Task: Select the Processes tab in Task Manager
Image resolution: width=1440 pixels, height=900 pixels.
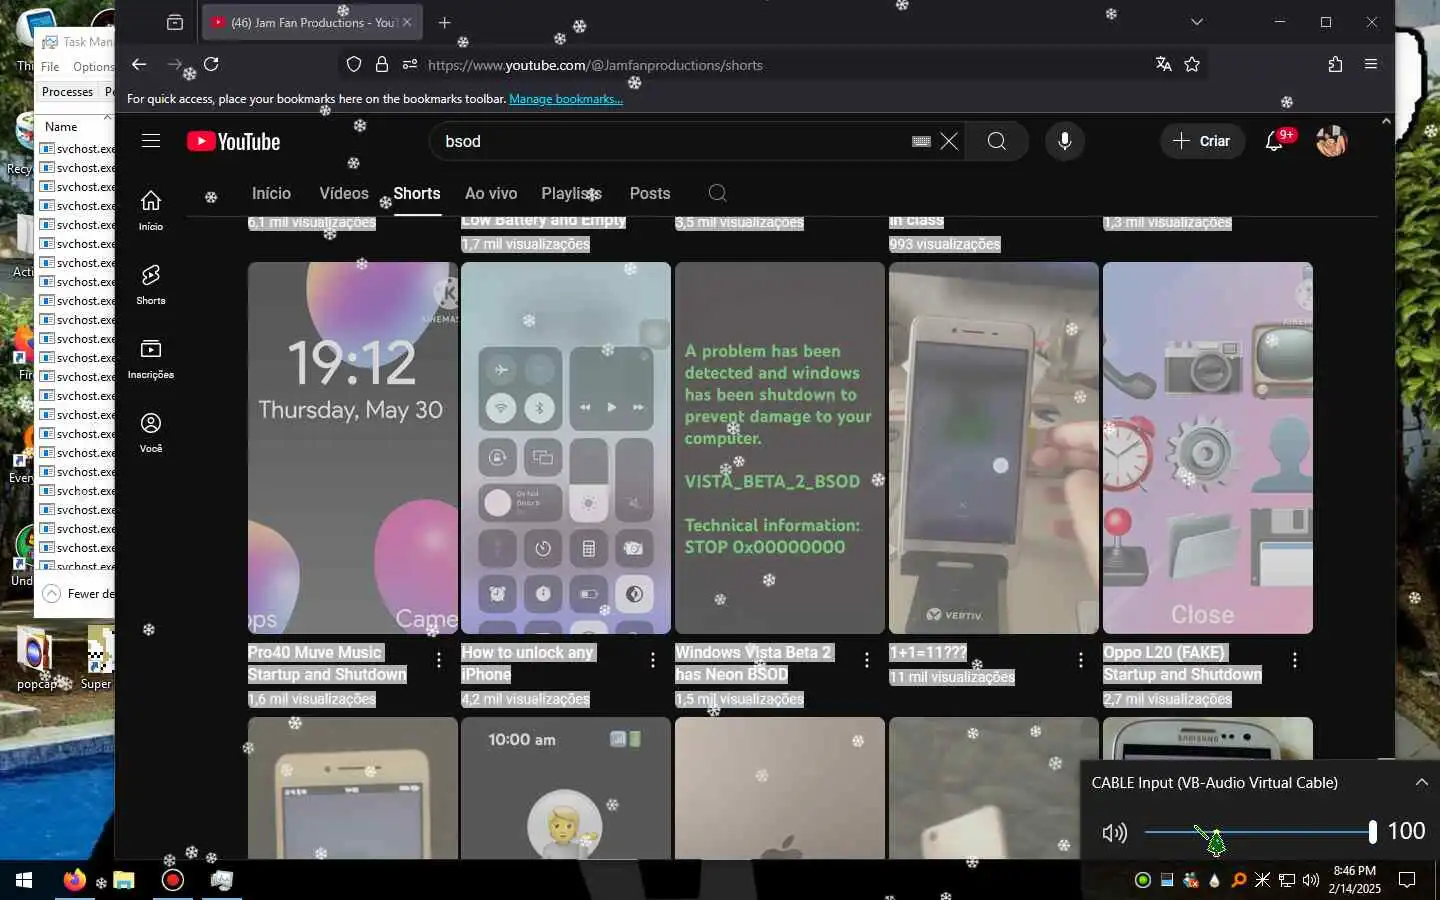Action: pyautogui.click(x=67, y=91)
